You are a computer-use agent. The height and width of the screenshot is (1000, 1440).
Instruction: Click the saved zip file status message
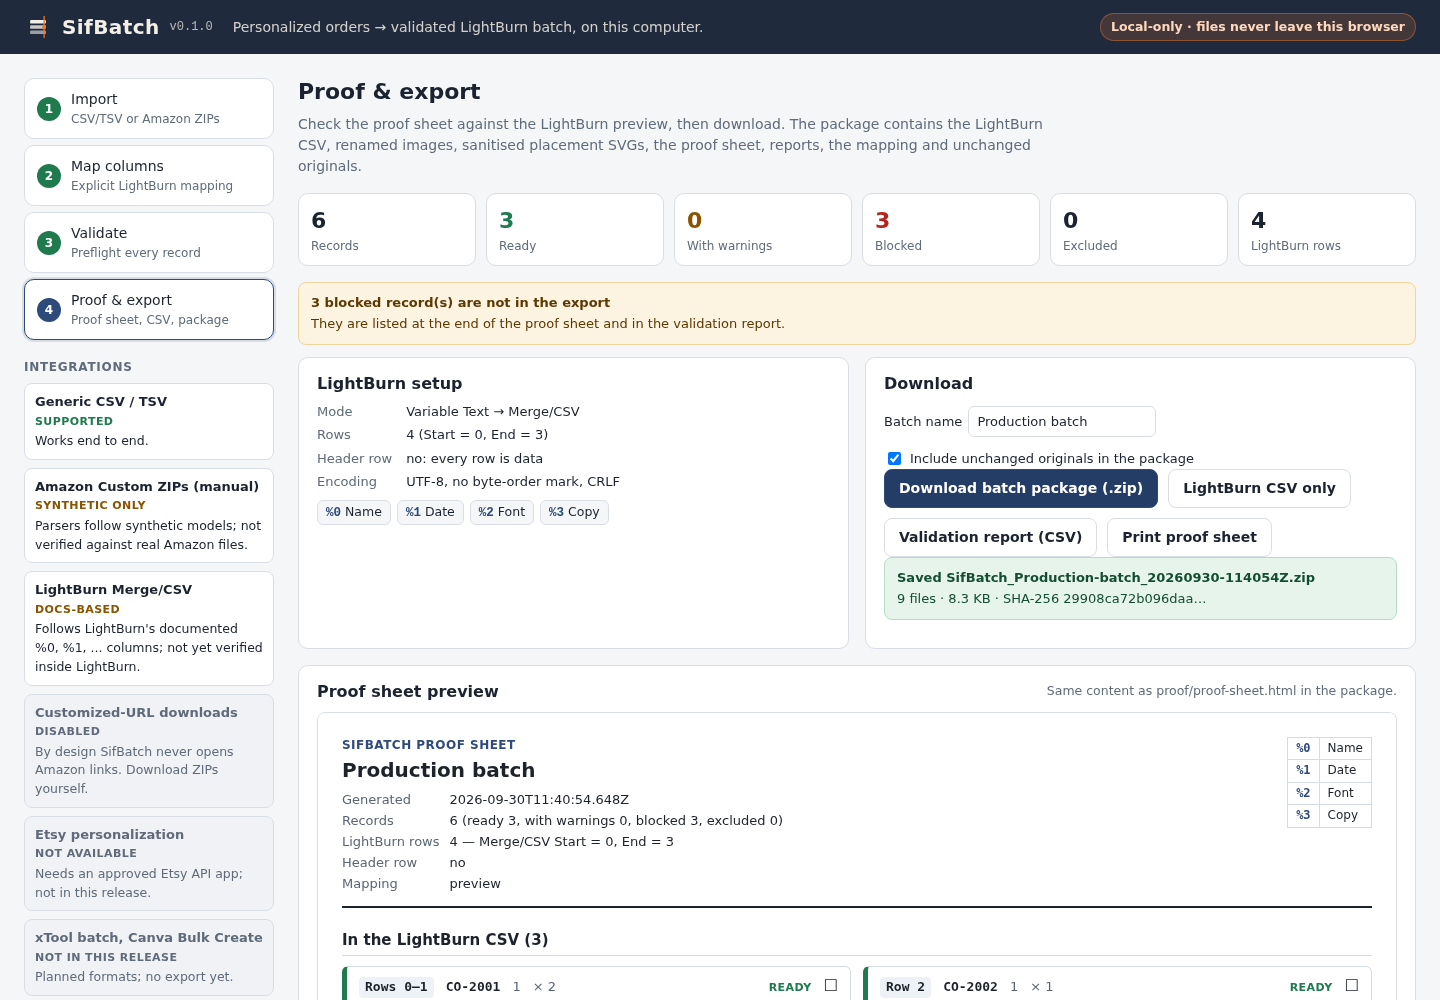coord(1140,588)
